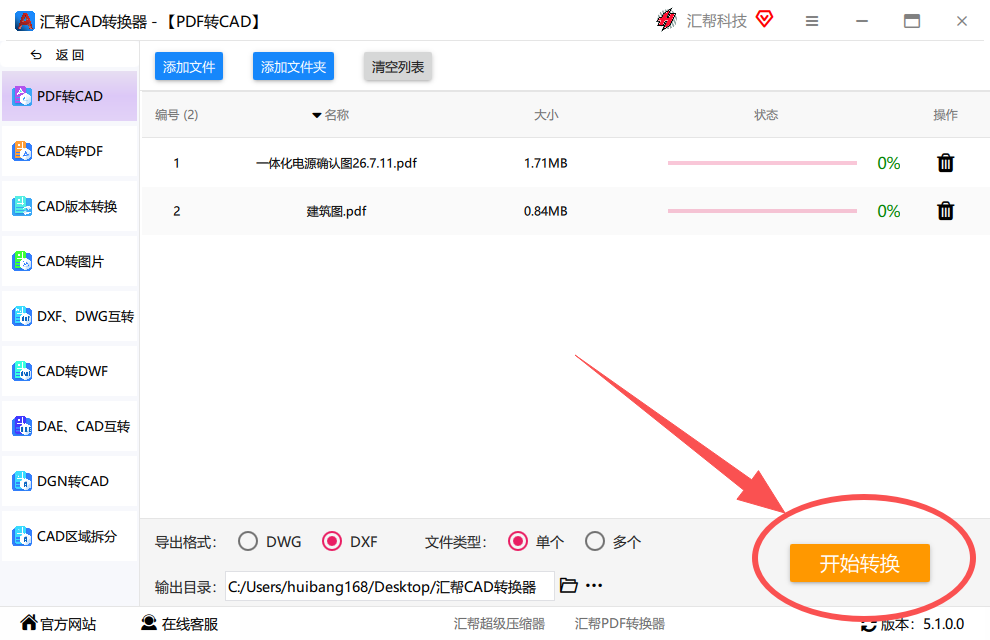Switch to PDF转CAD mode
This screenshot has width=990, height=640.
coord(69,96)
